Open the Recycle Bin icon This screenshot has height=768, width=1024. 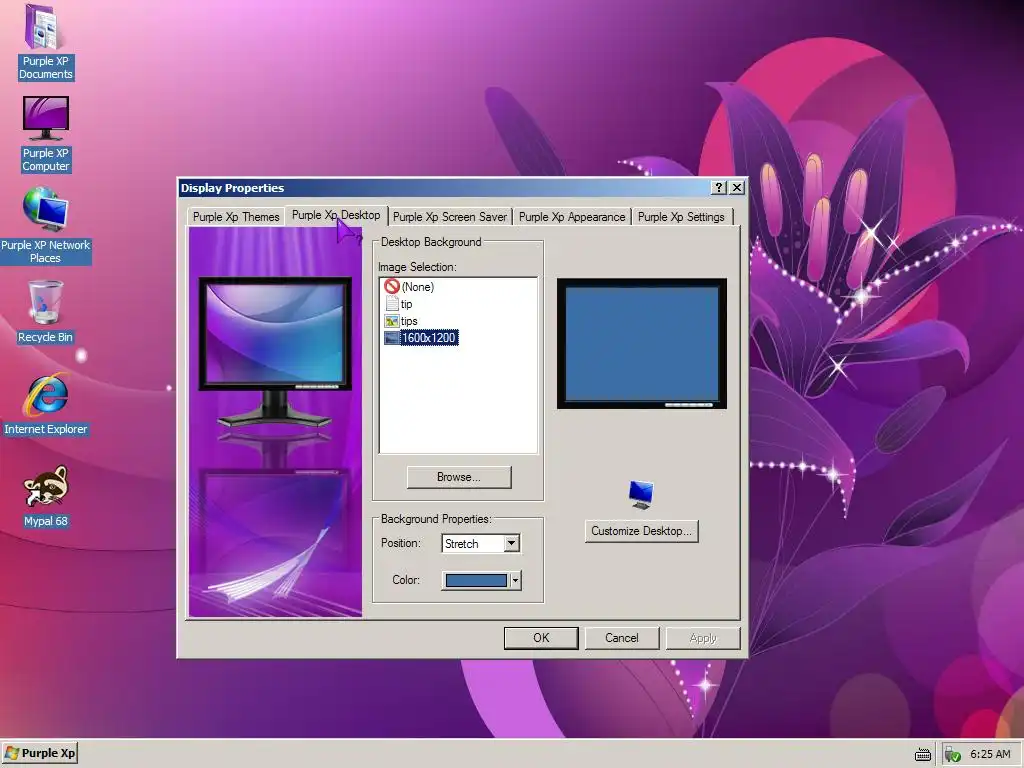point(45,312)
